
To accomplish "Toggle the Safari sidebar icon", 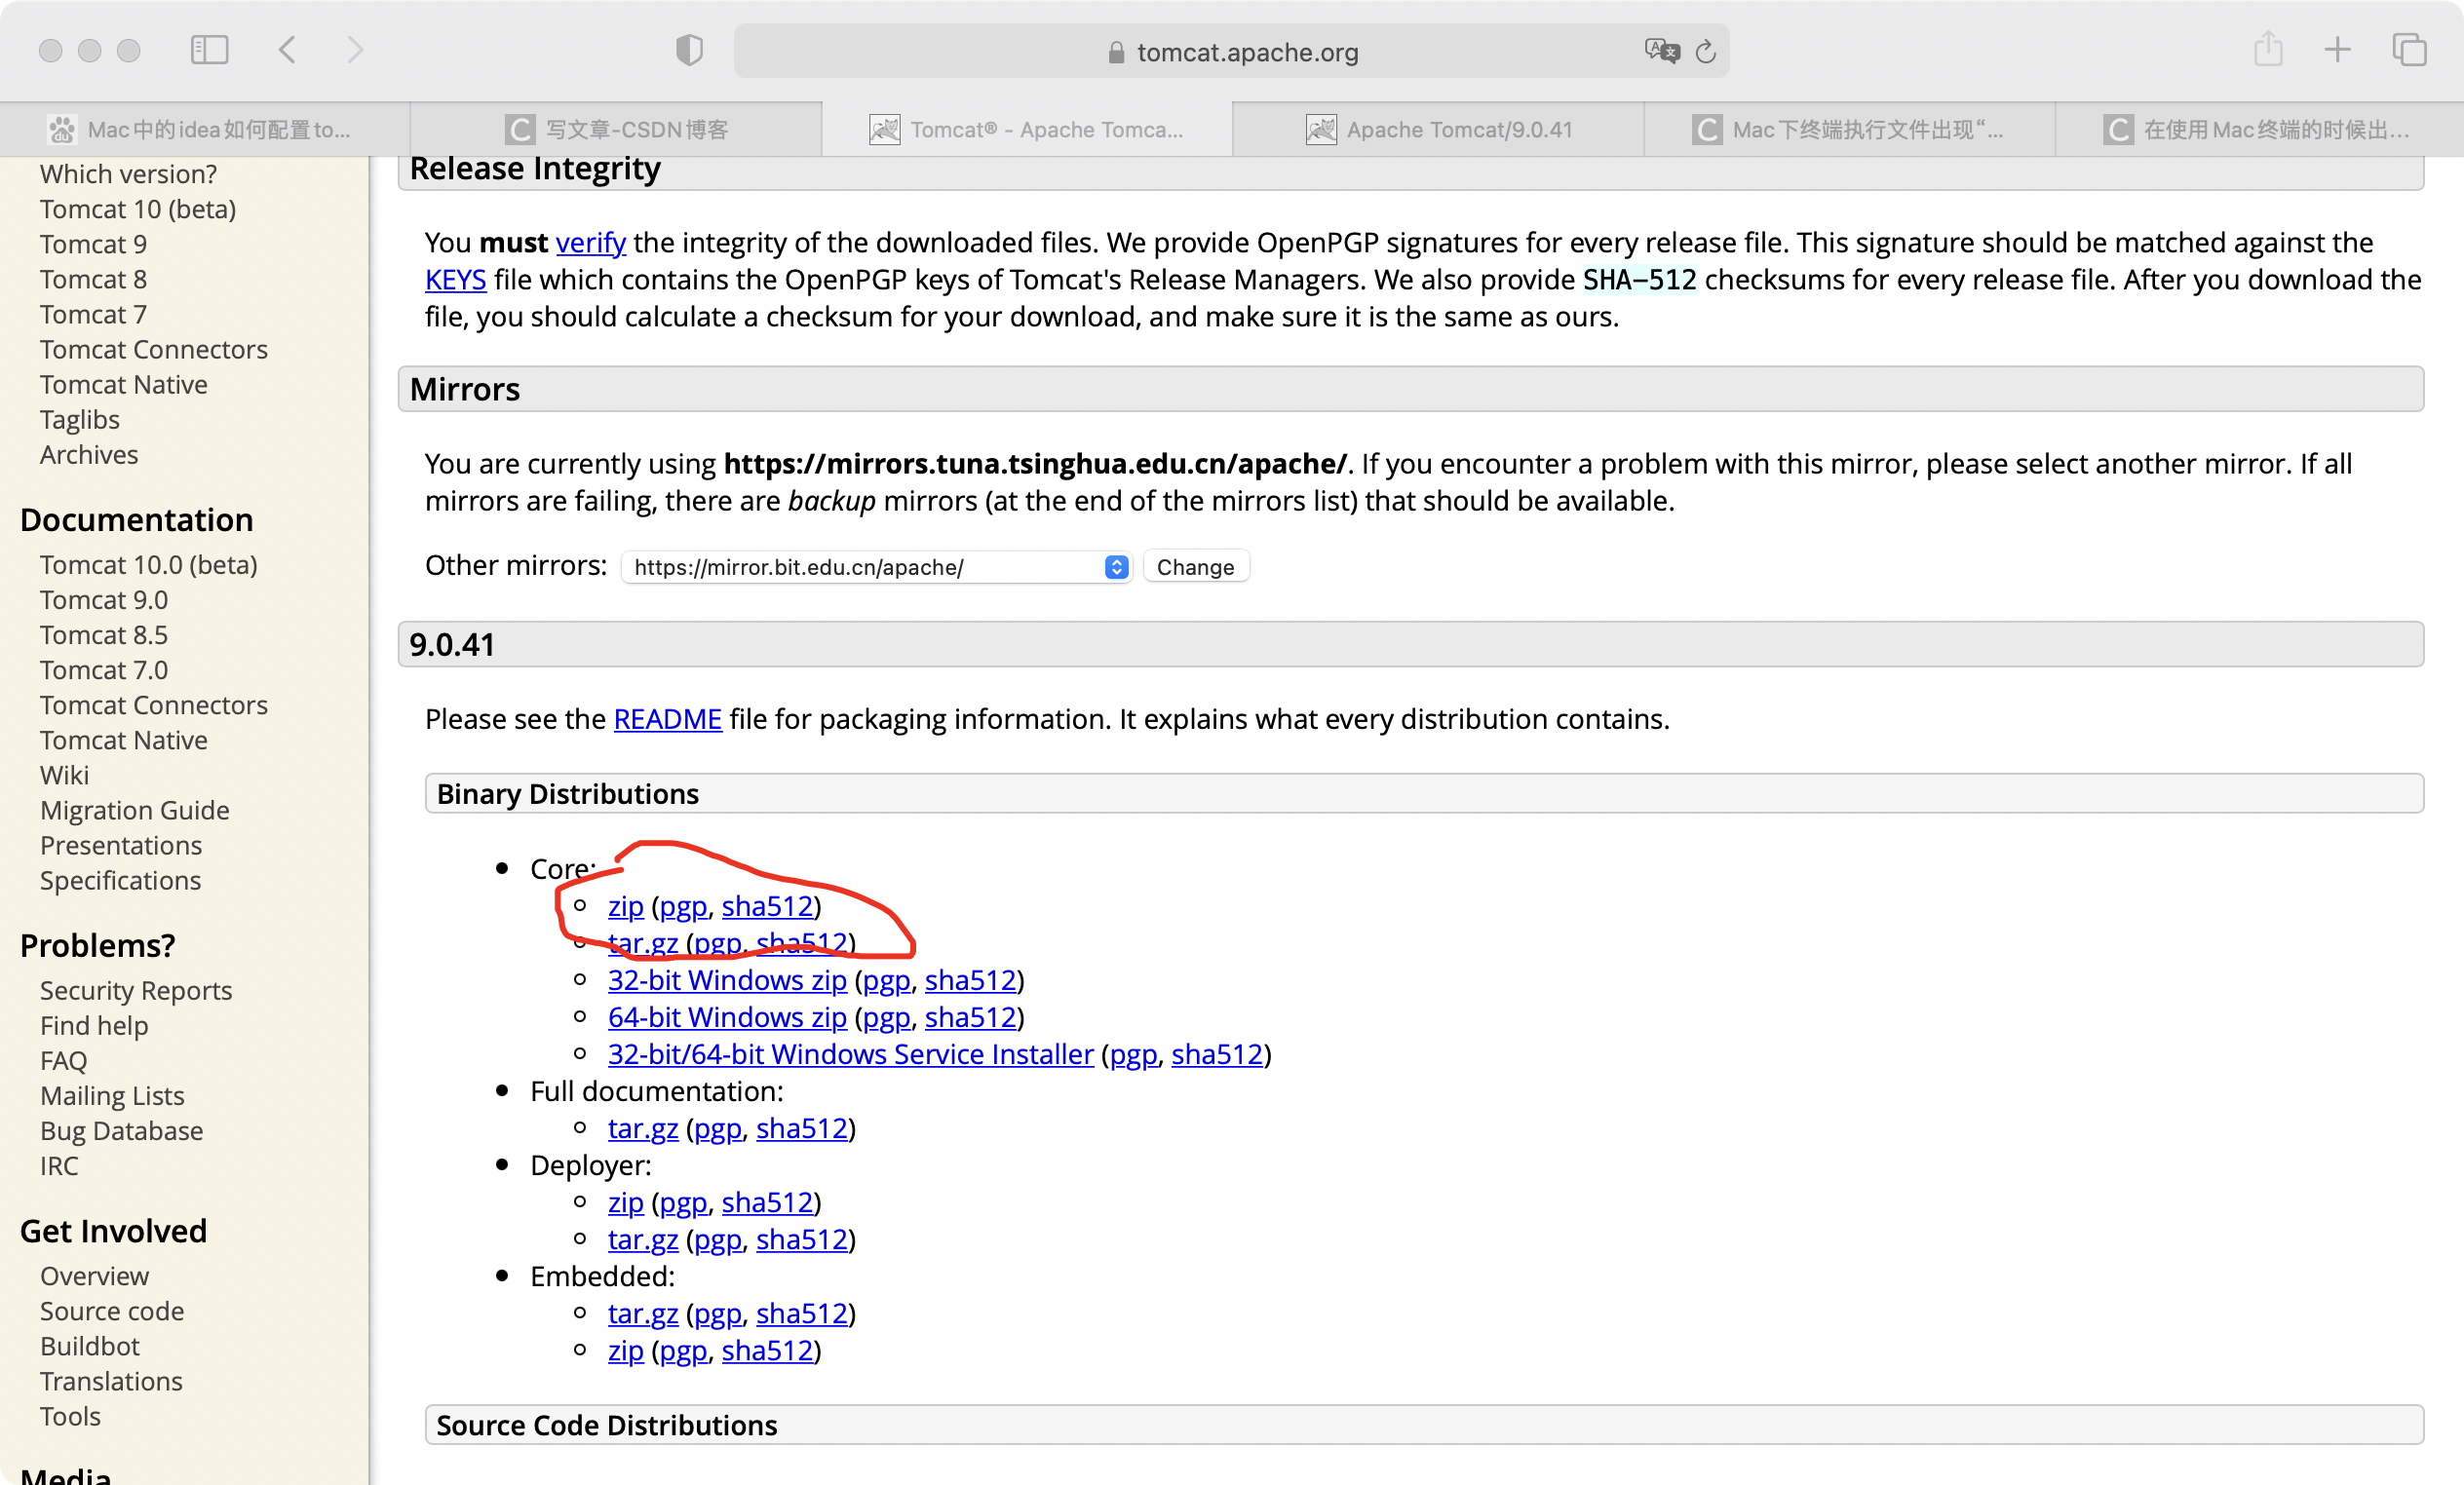I will (x=210, y=50).
